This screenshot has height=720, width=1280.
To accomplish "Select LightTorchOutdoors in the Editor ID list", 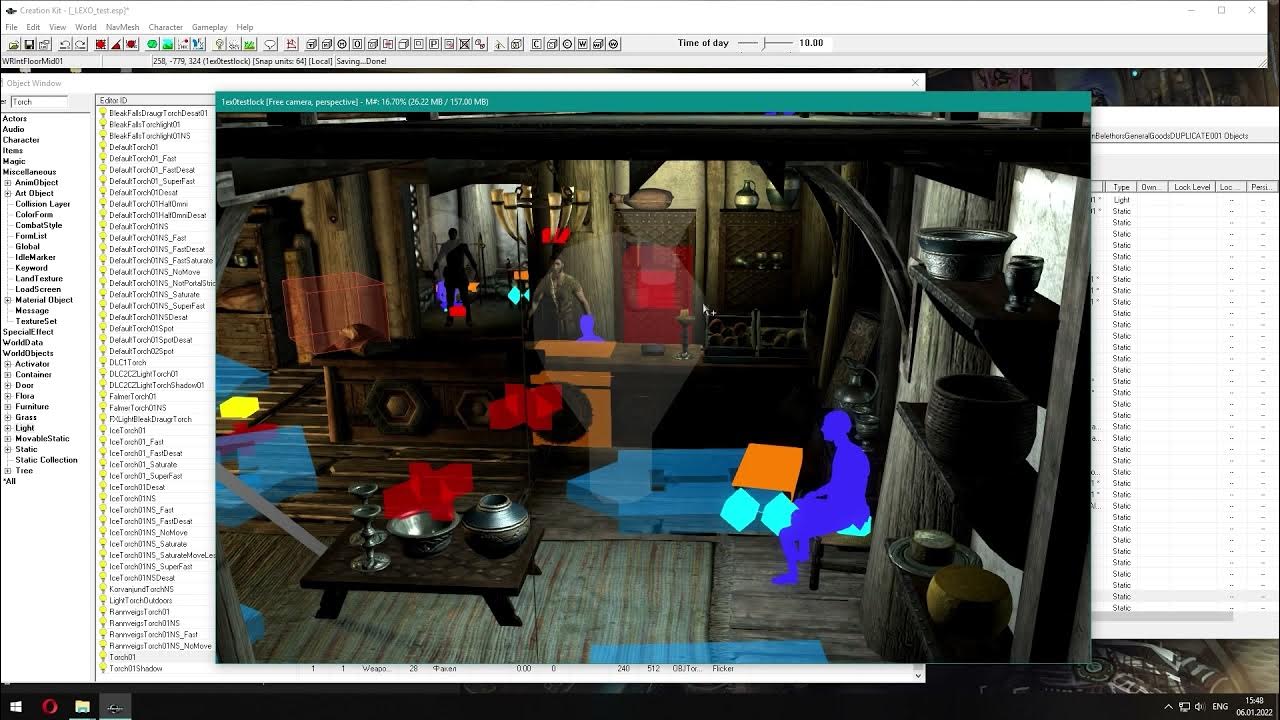I will [x=140, y=601].
